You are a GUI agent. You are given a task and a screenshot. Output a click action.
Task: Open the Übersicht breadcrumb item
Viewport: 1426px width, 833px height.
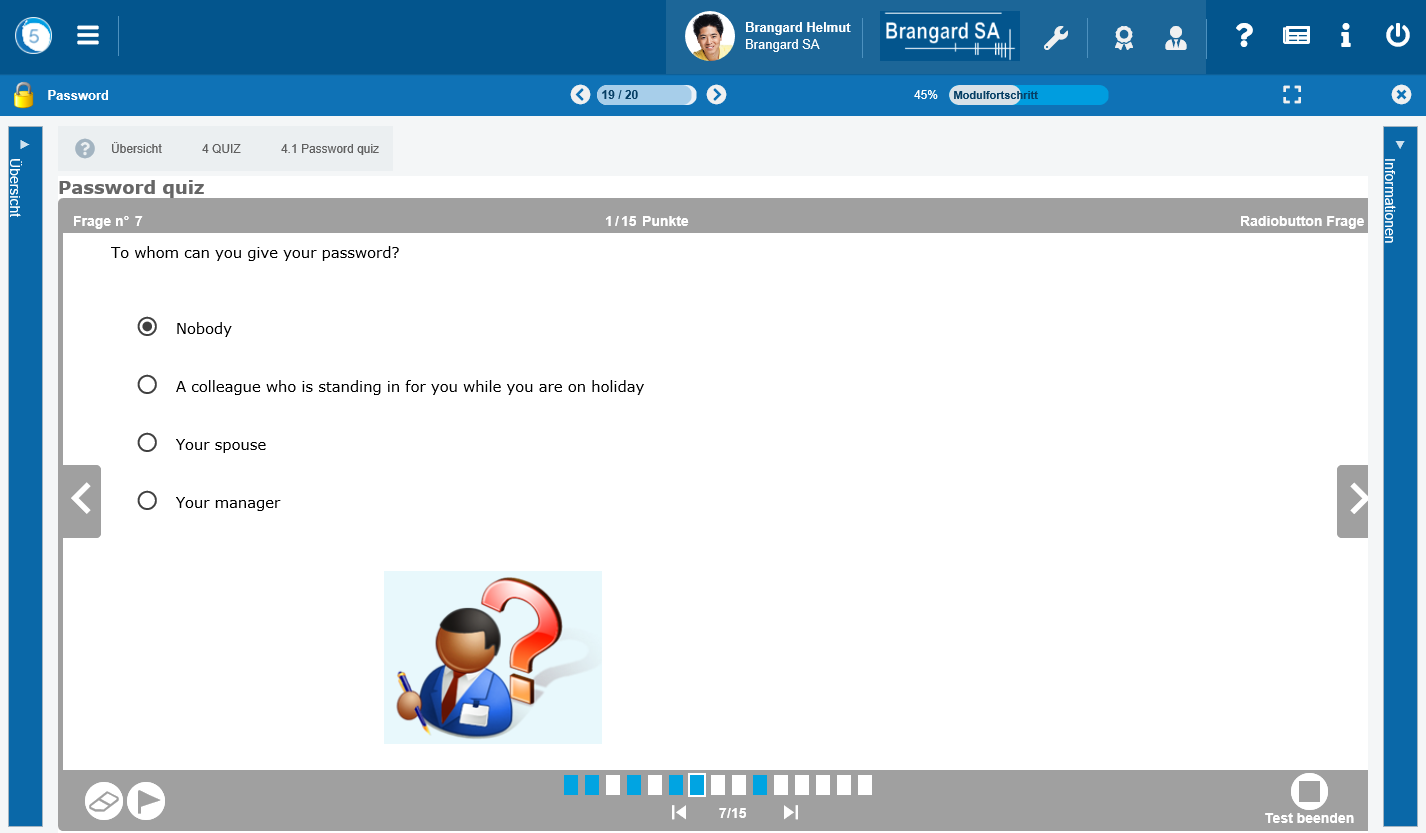click(136, 149)
